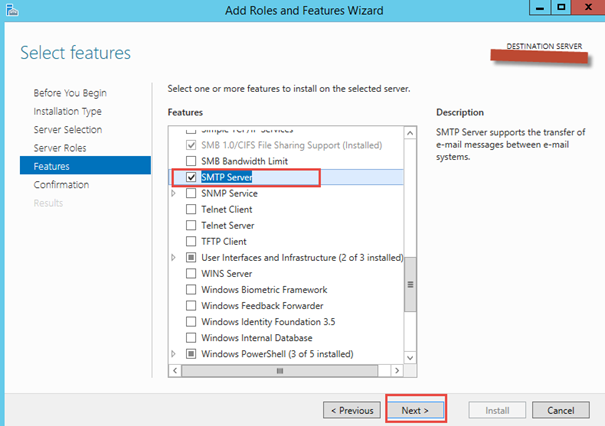Enable the Telnet Client feature checkbox

click(191, 209)
